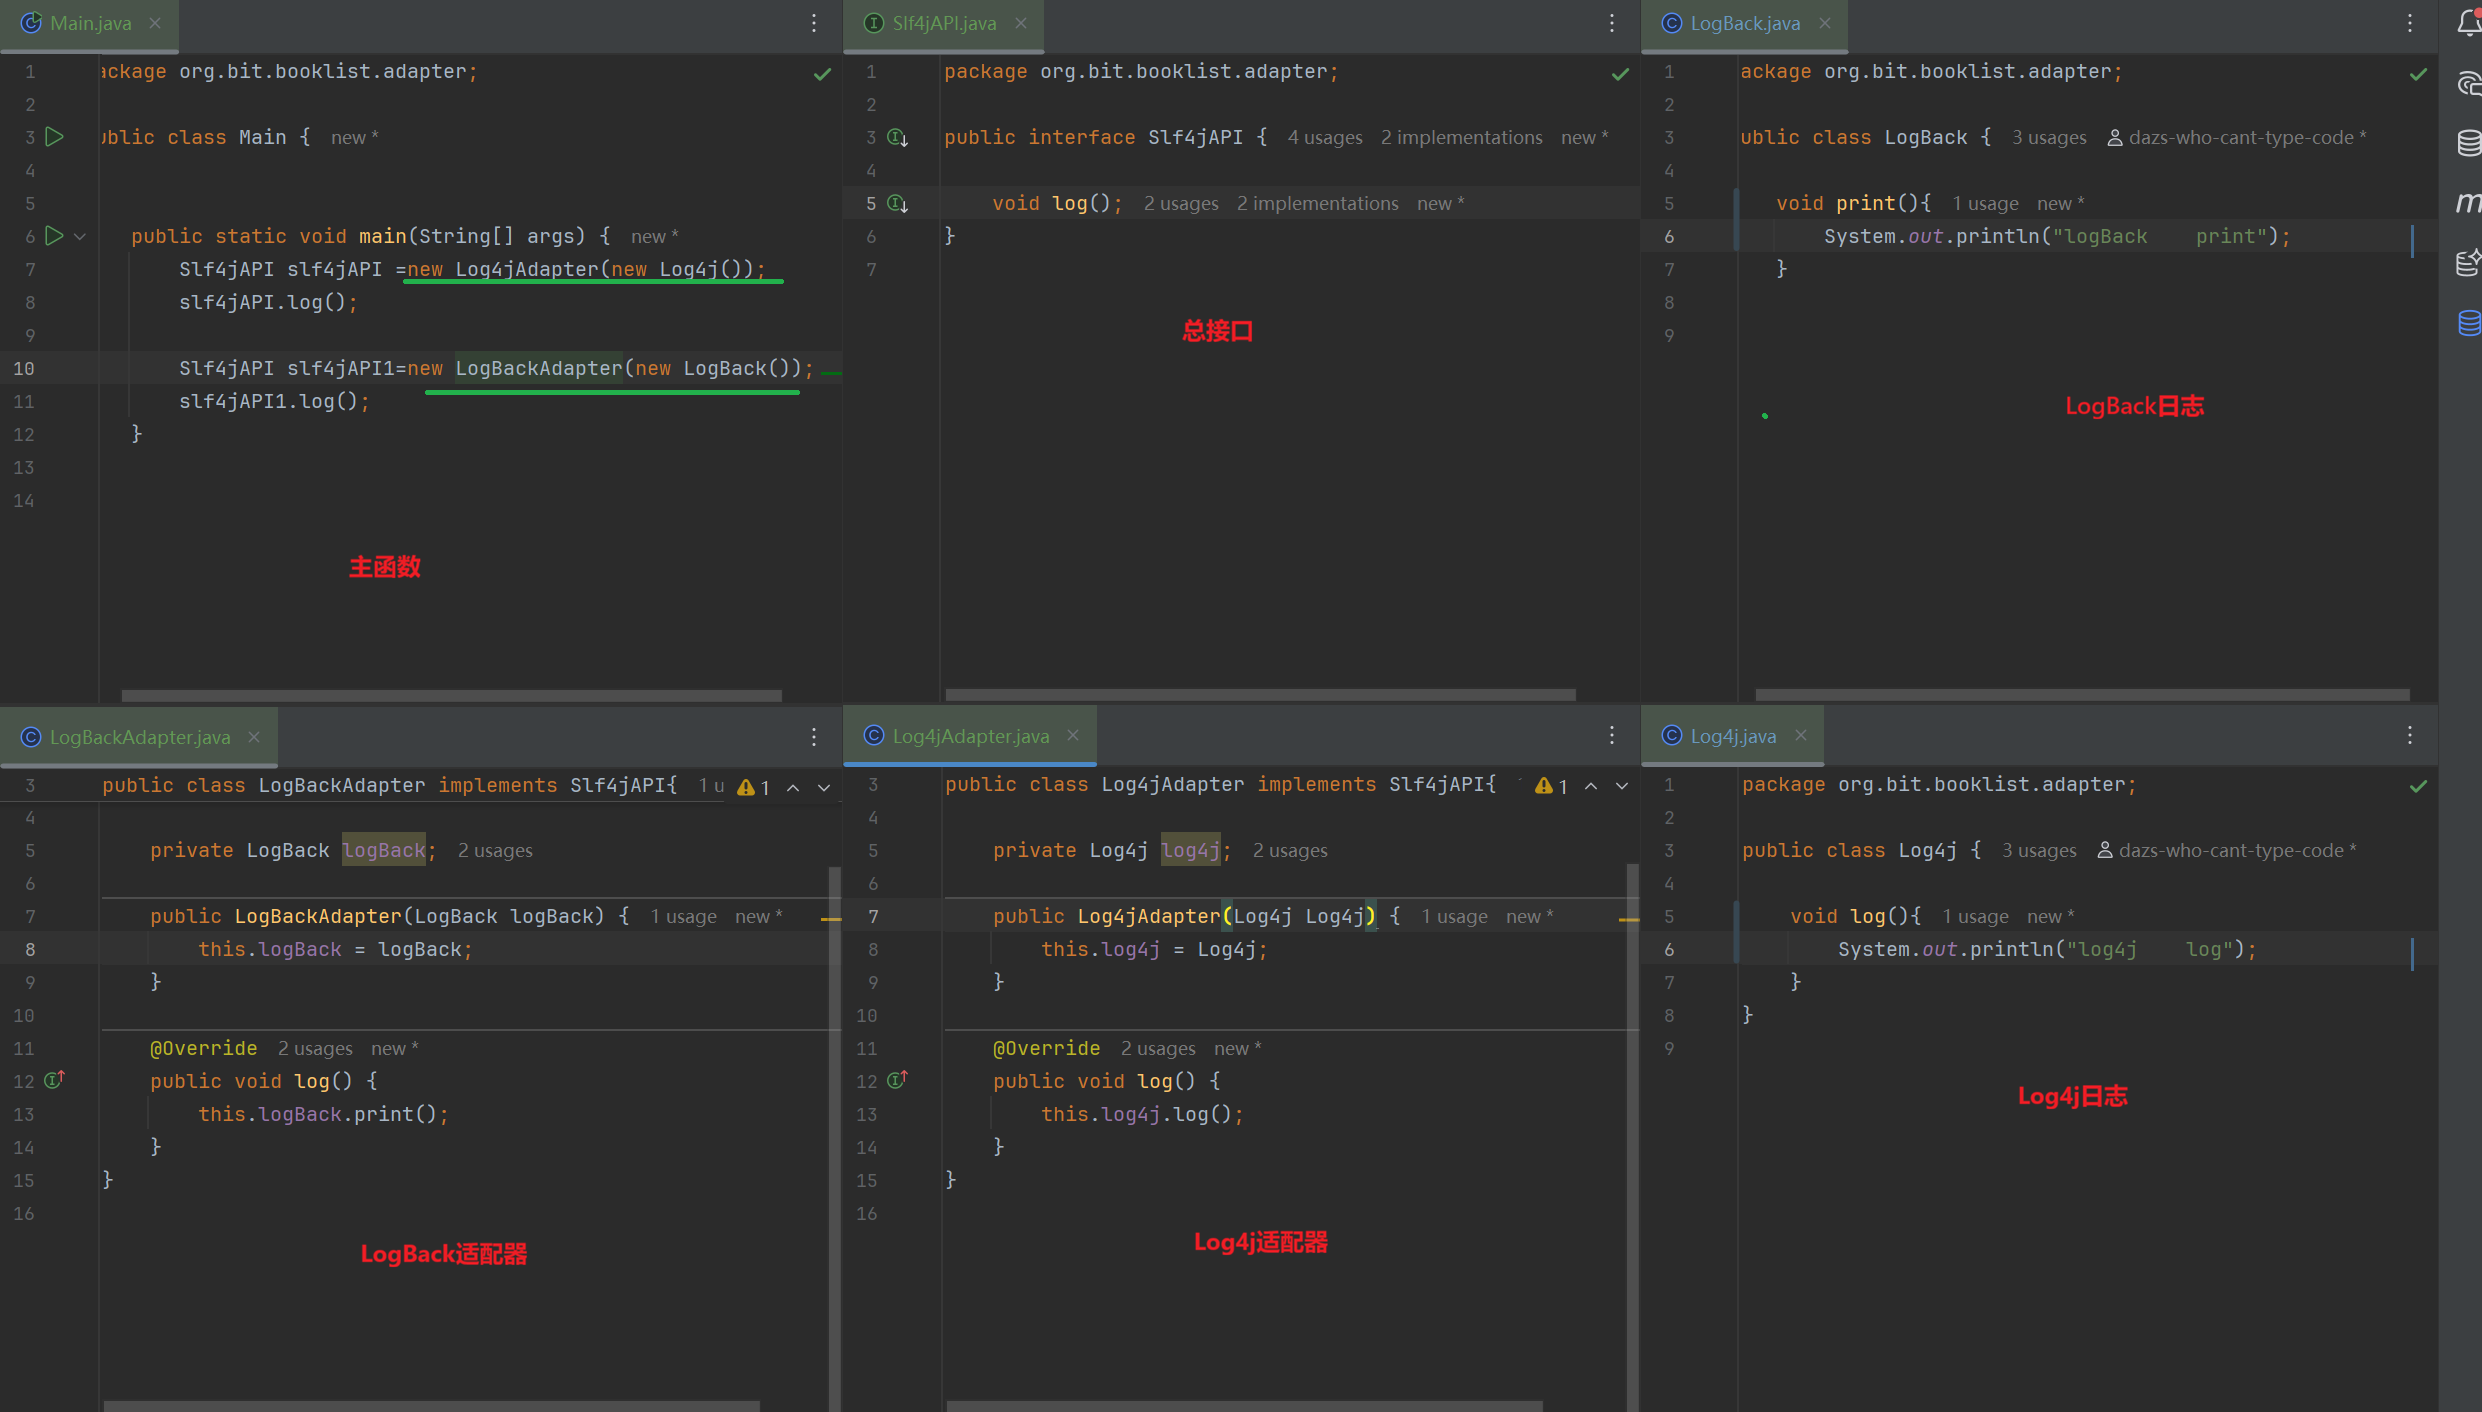Click the green inspection checkmark in Main.java
This screenshot has height=1412, width=2482.
click(x=822, y=74)
